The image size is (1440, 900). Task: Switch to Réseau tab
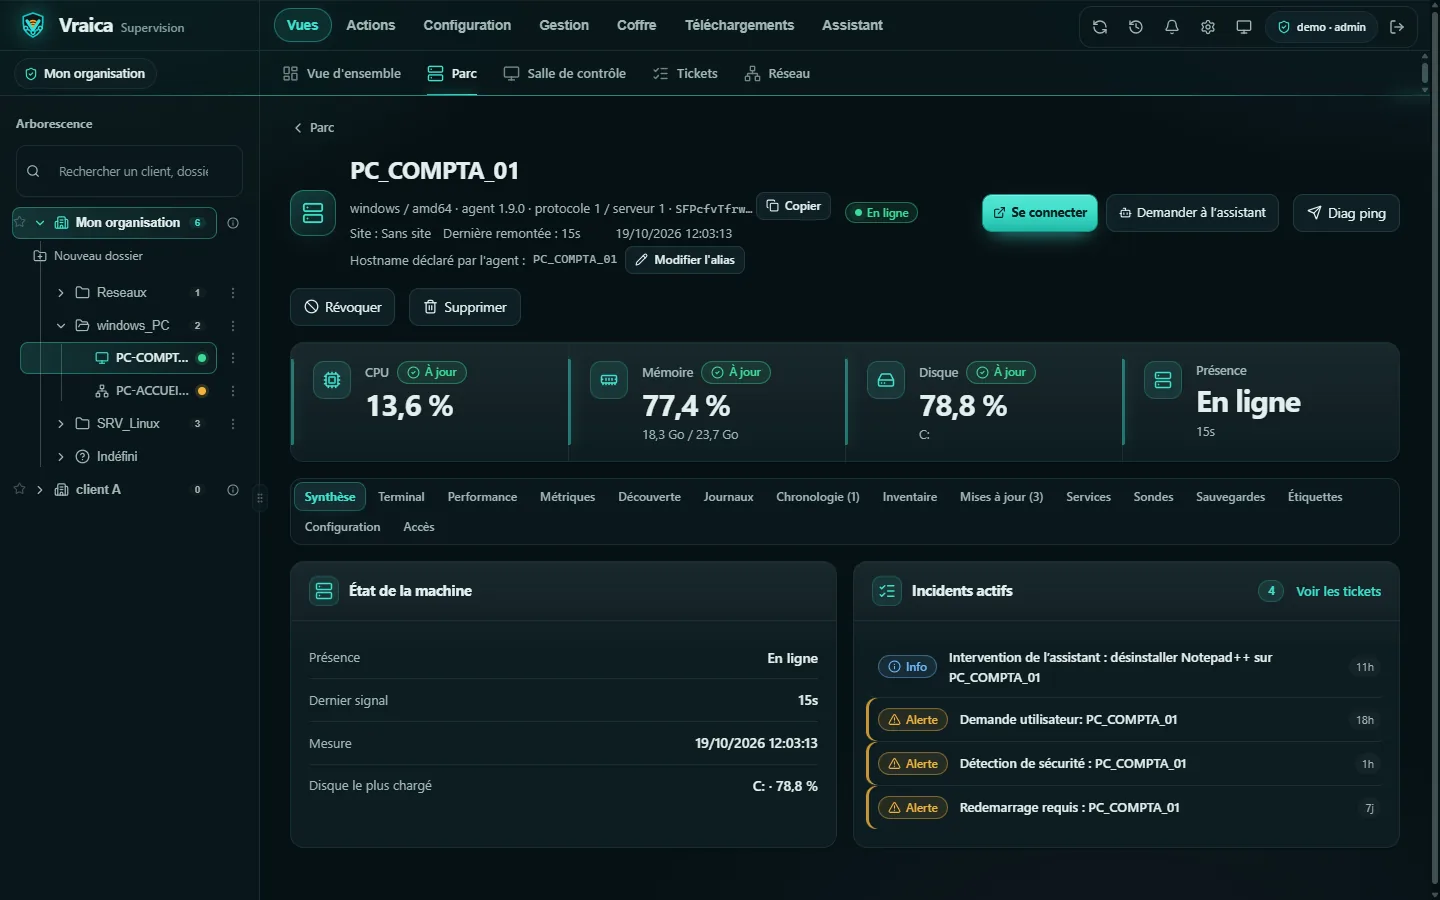coord(777,74)
